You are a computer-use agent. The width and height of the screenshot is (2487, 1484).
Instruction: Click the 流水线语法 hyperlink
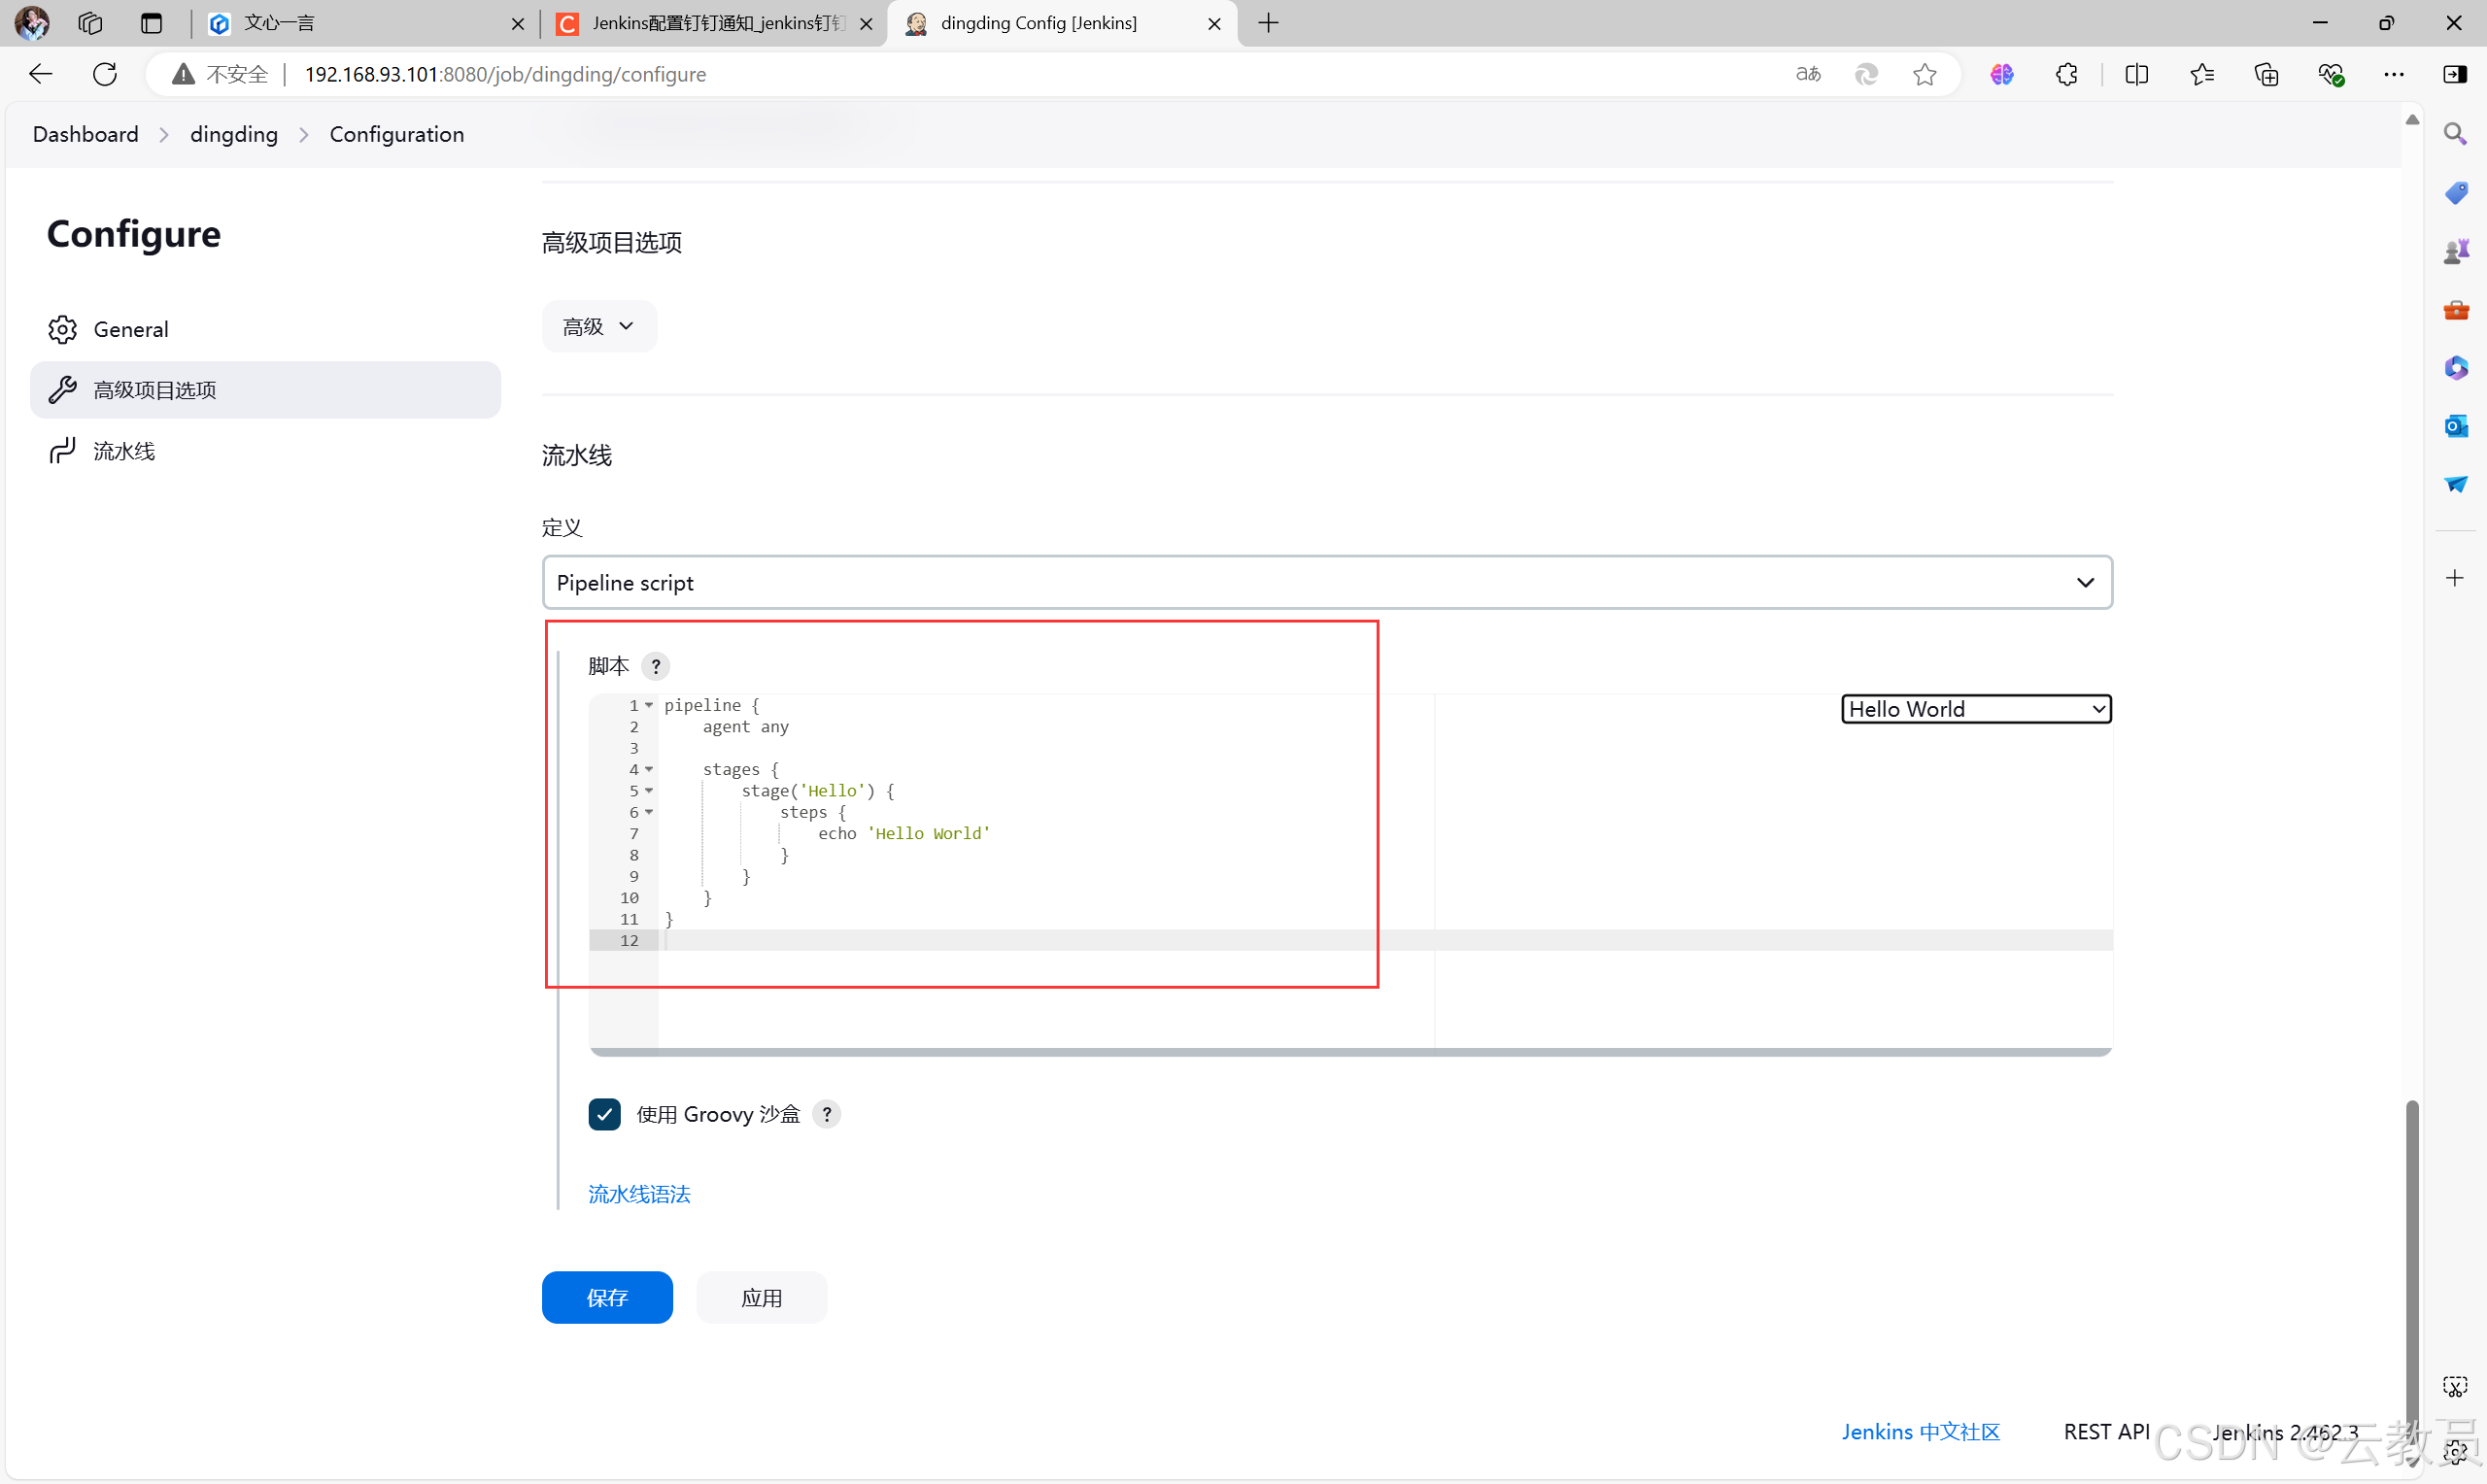pos(639,1193)
